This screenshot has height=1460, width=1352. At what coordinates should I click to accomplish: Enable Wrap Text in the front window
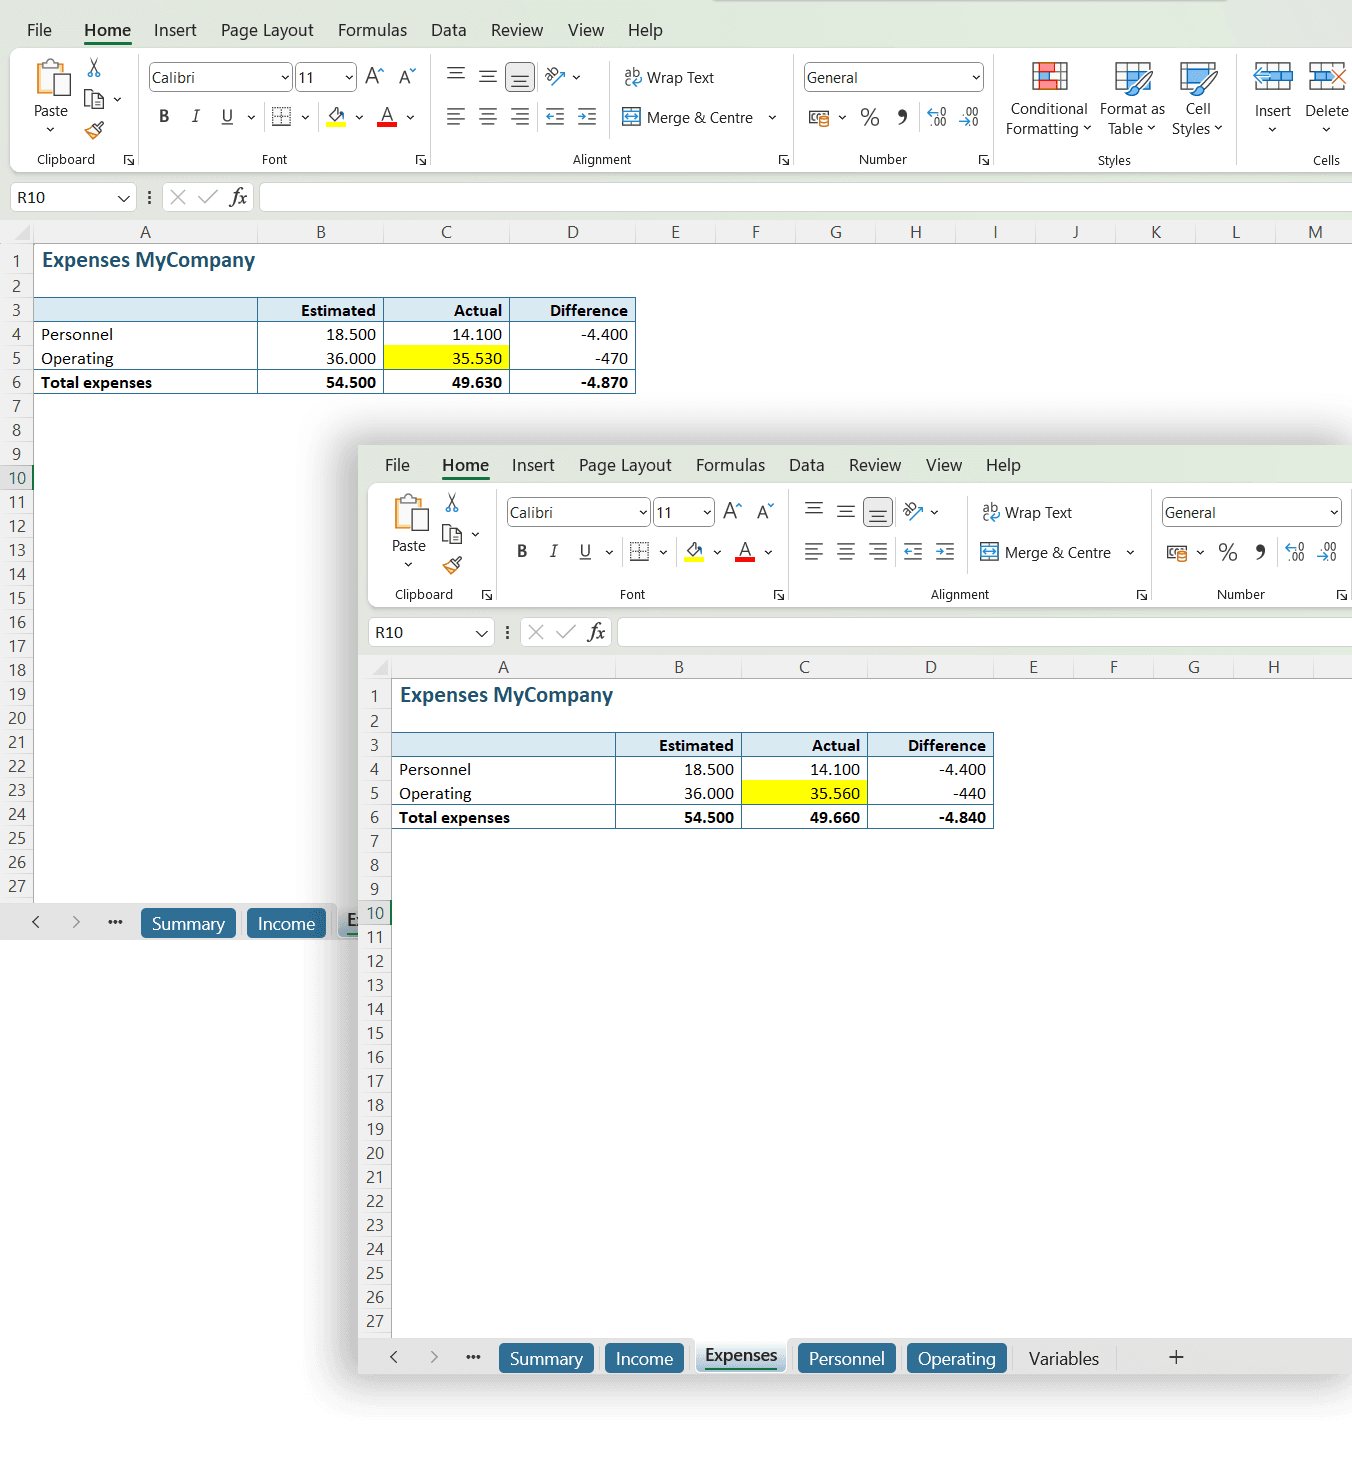1027,512
